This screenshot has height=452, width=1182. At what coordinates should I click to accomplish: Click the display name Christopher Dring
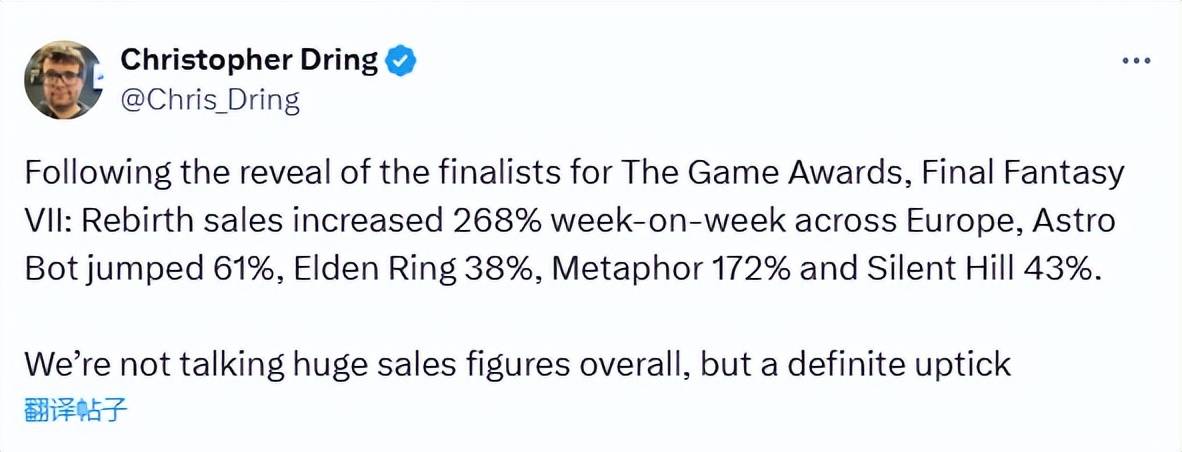pos(249,61)
